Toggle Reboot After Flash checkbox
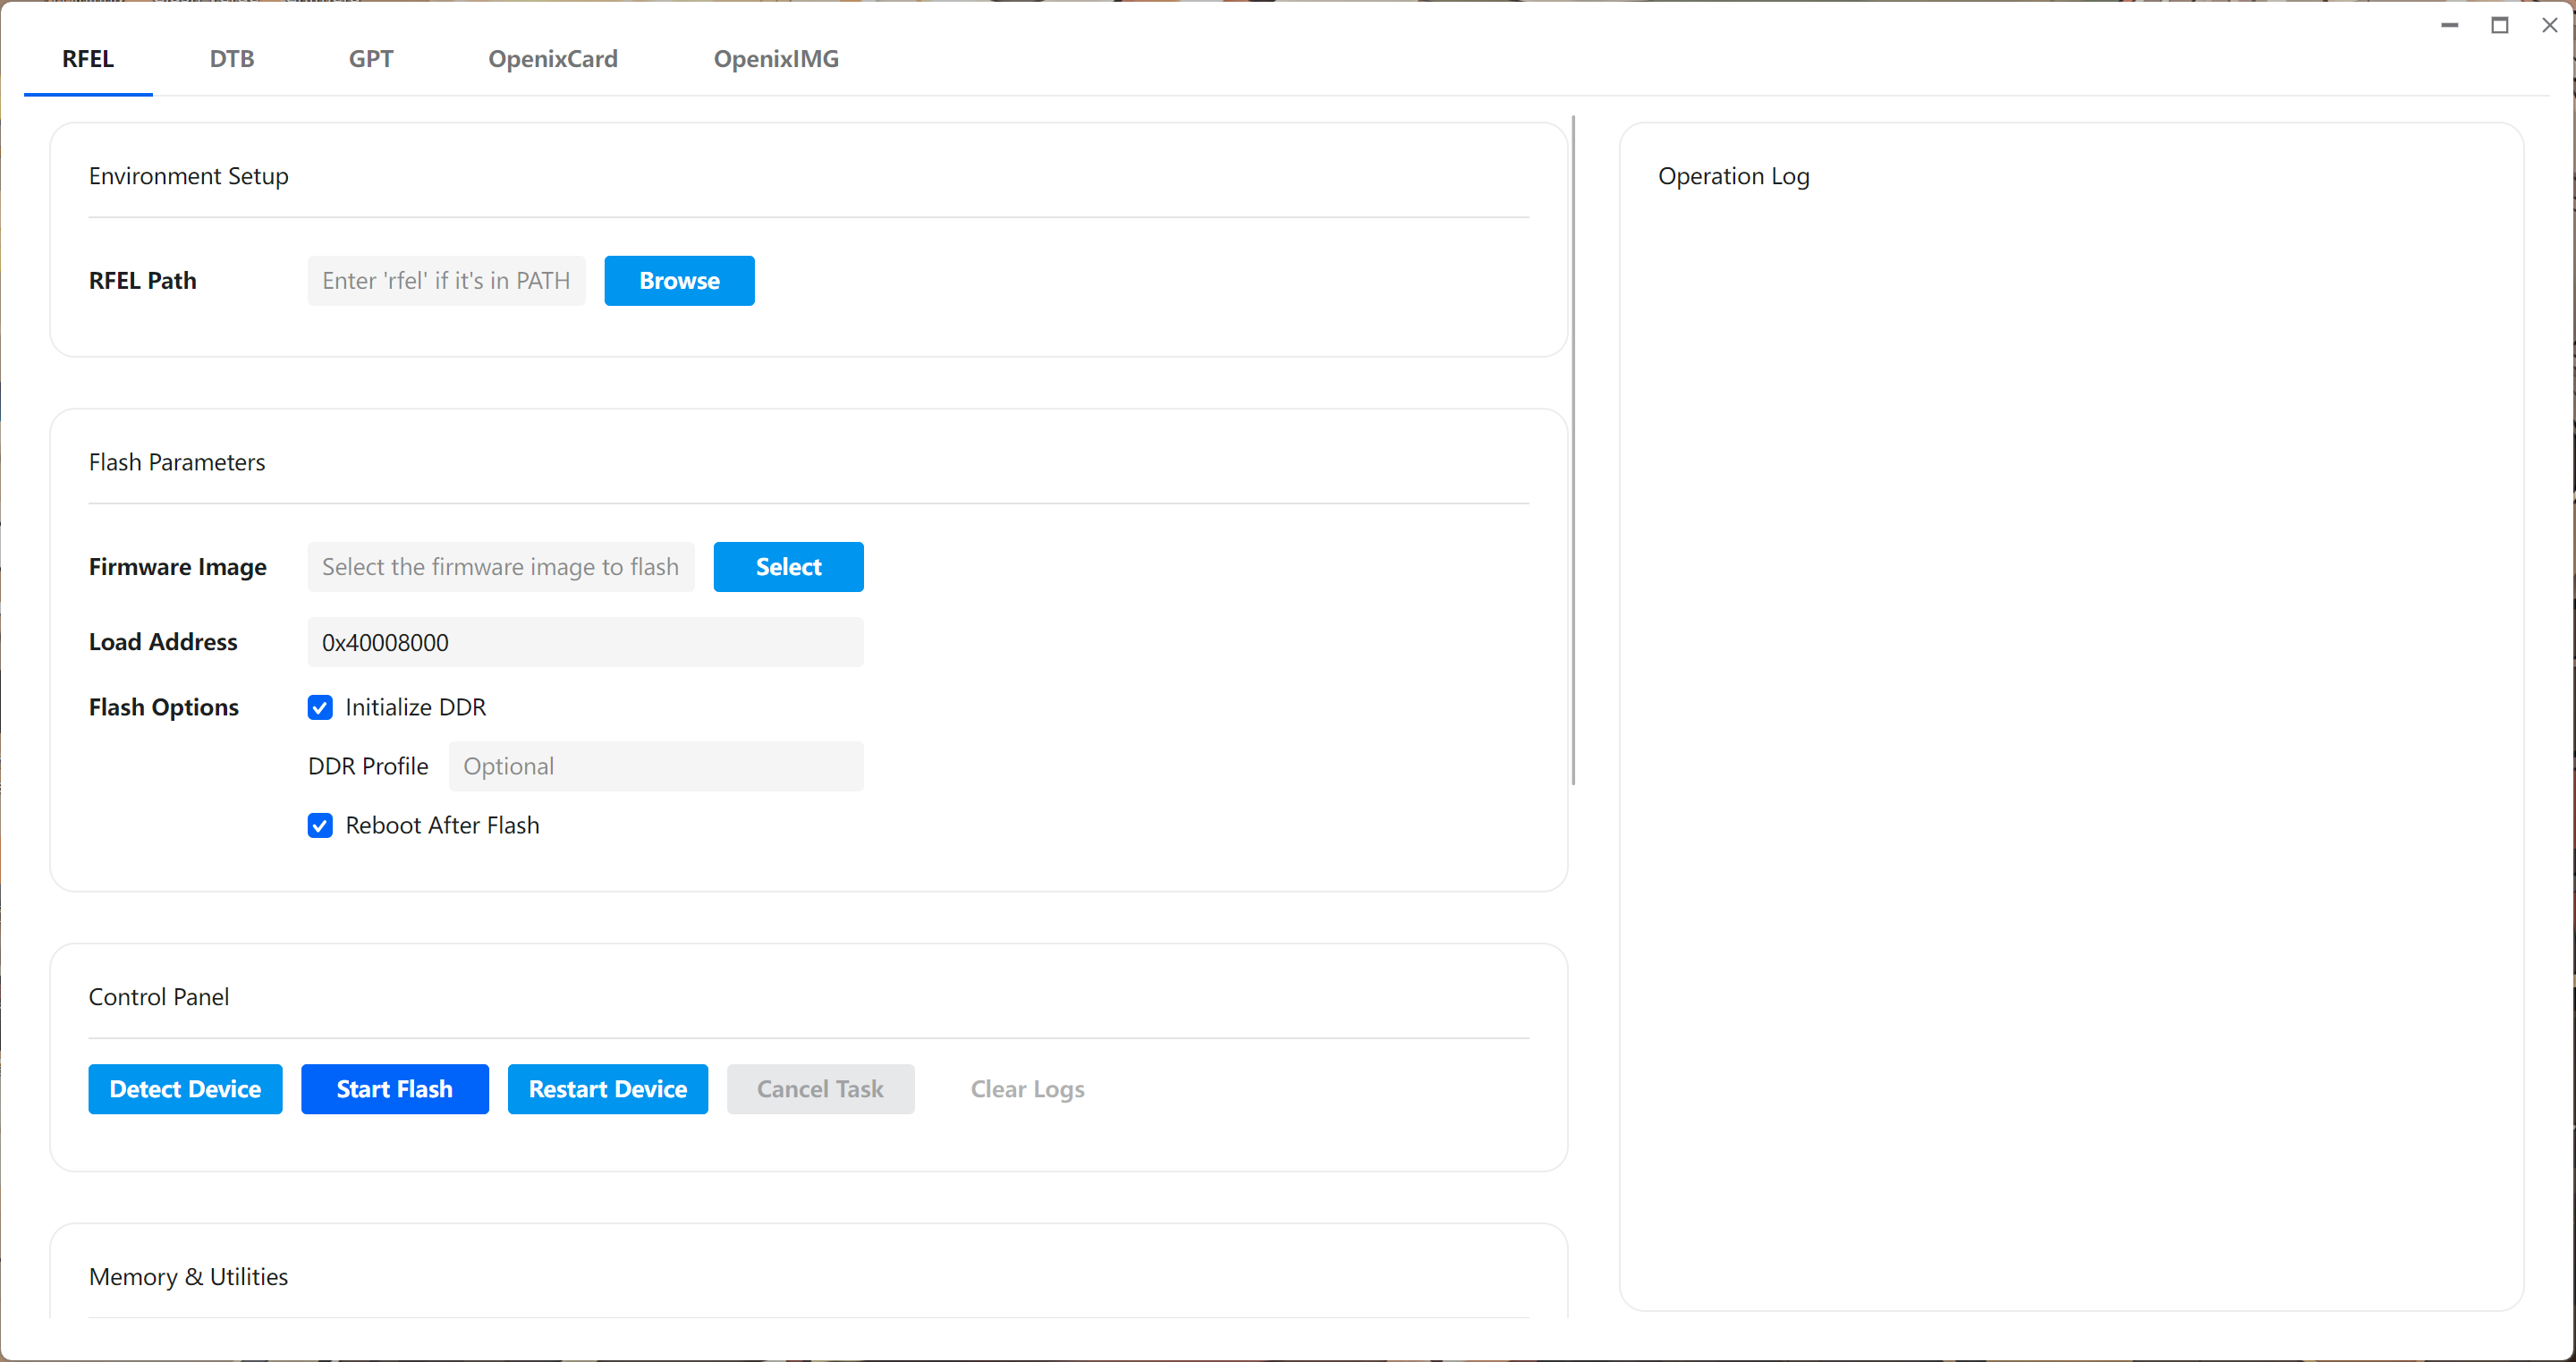Image resolution: width=2576 pixels, height=1362 pixels. point(320,826)
